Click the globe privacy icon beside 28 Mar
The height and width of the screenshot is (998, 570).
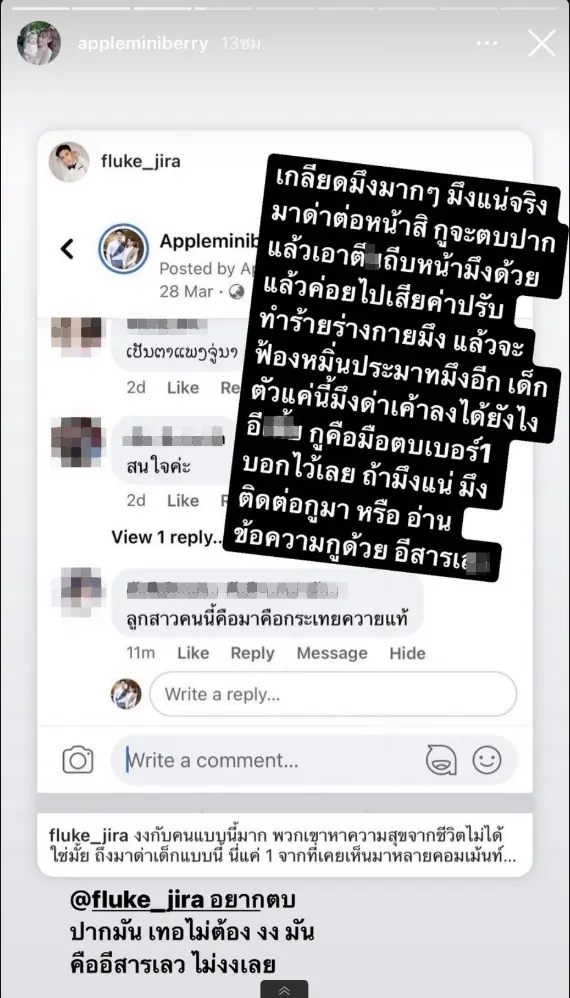click(x=237, y=292)
